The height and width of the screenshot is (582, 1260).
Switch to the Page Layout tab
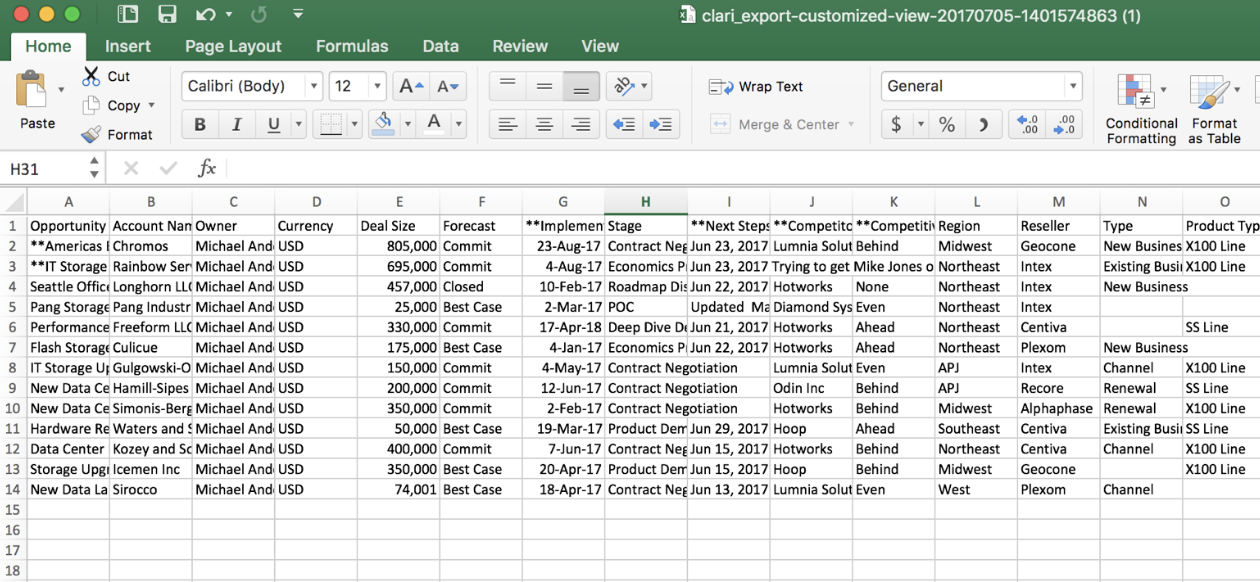[x=233, y=46]
